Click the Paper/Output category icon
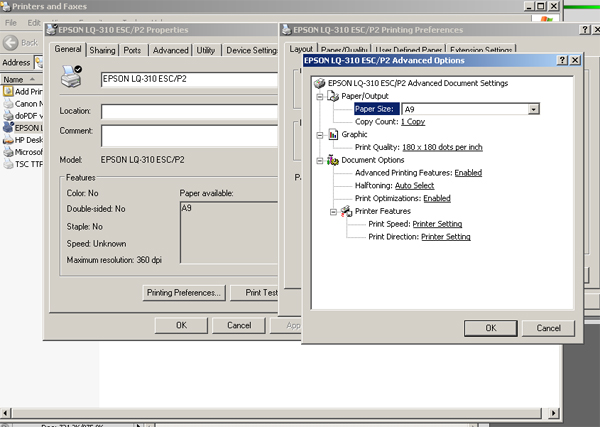600x427 pixels. [333, 96]
